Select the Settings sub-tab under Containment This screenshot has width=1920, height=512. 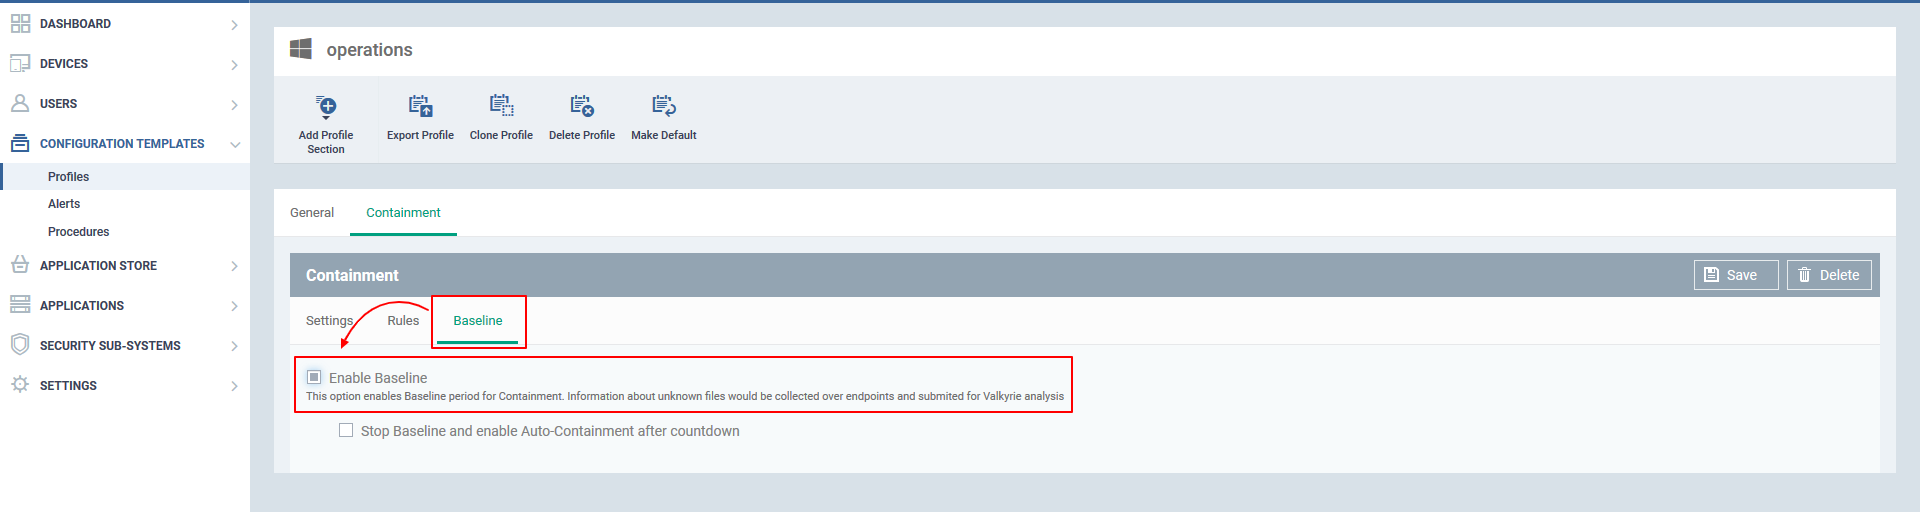click(x=329, y=321)
